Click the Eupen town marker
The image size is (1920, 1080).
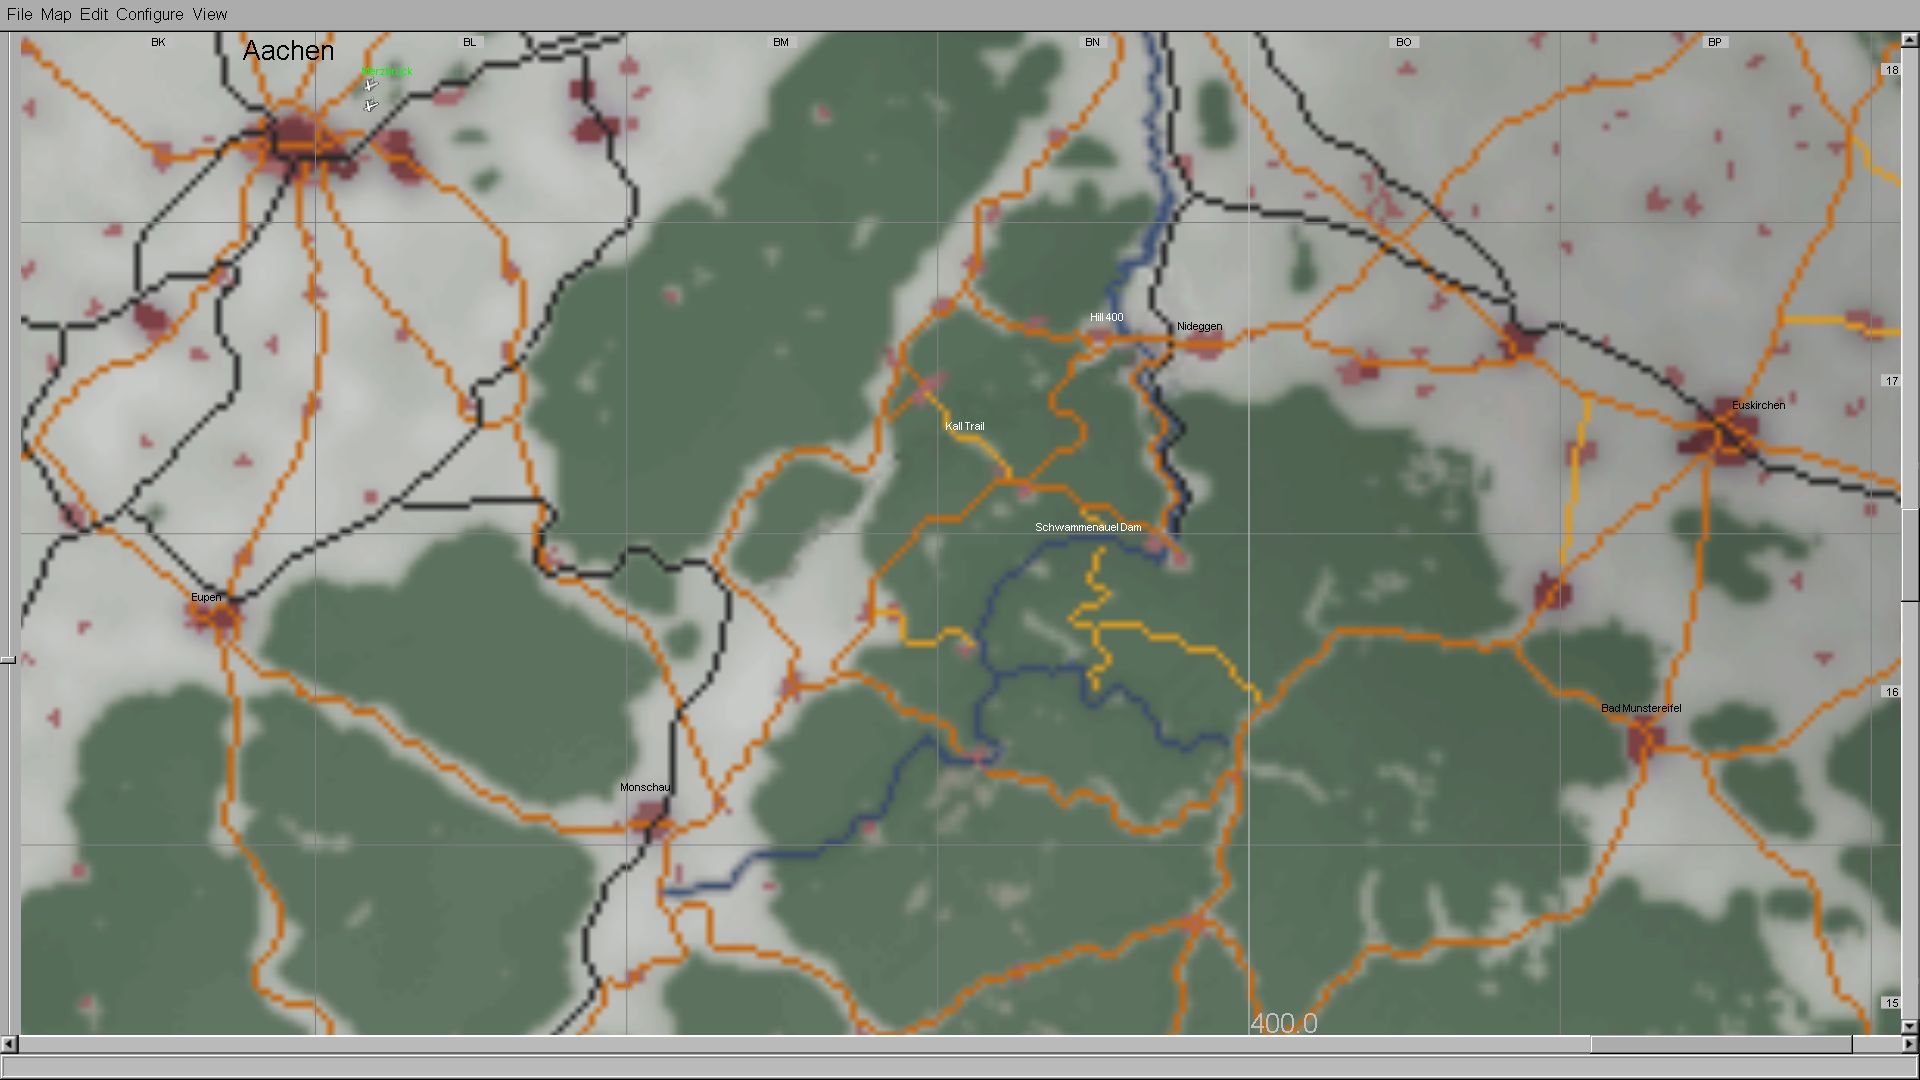(219, 618)
